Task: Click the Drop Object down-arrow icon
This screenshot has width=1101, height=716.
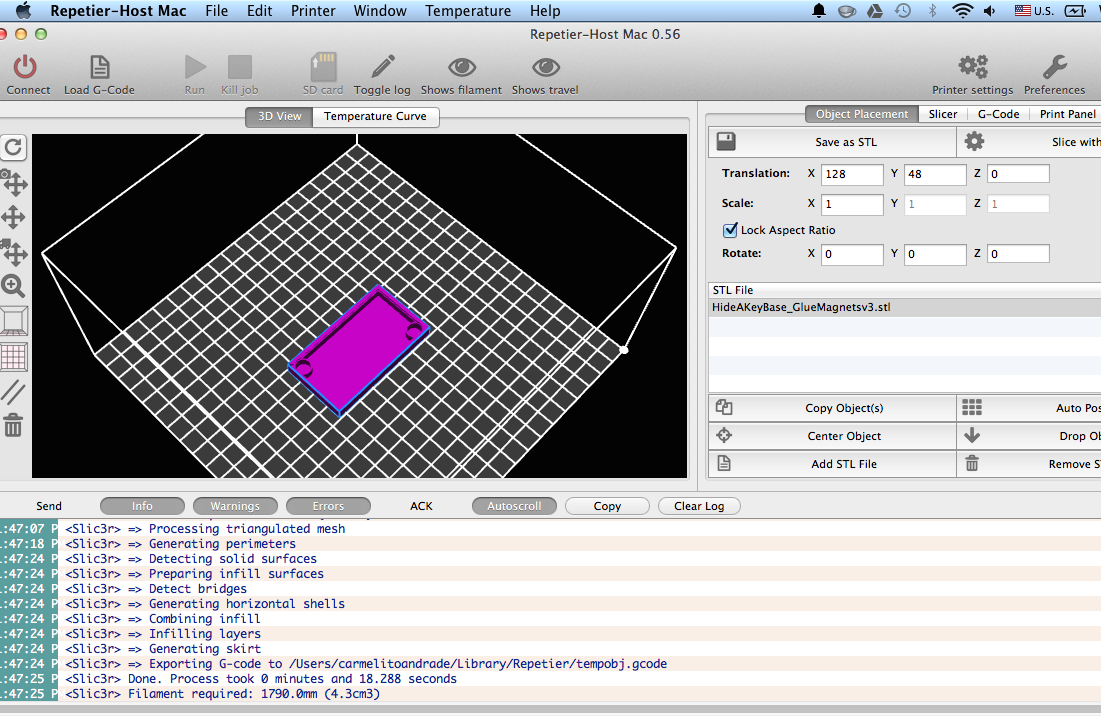Action: (972, 435)
